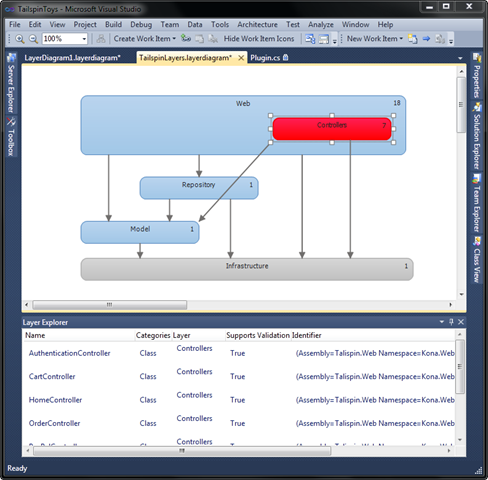The width and height of the screenshot is (488, 480).
Task: Open the Debug menu
Action: [x=141, y=24]
